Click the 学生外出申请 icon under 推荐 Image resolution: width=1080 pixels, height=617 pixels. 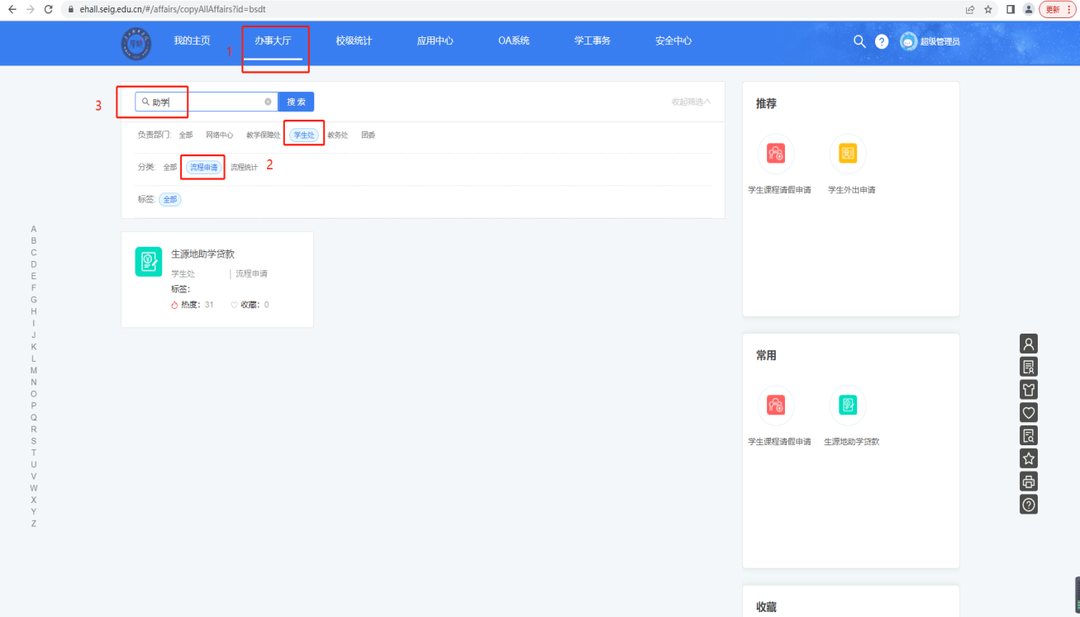848,154
